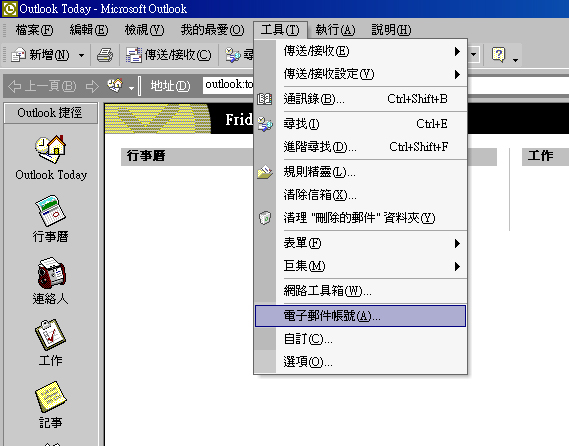Screen dimensions: 569x446
Task: Open the 記事 notes sticky icon
Action: pos(50,397)
